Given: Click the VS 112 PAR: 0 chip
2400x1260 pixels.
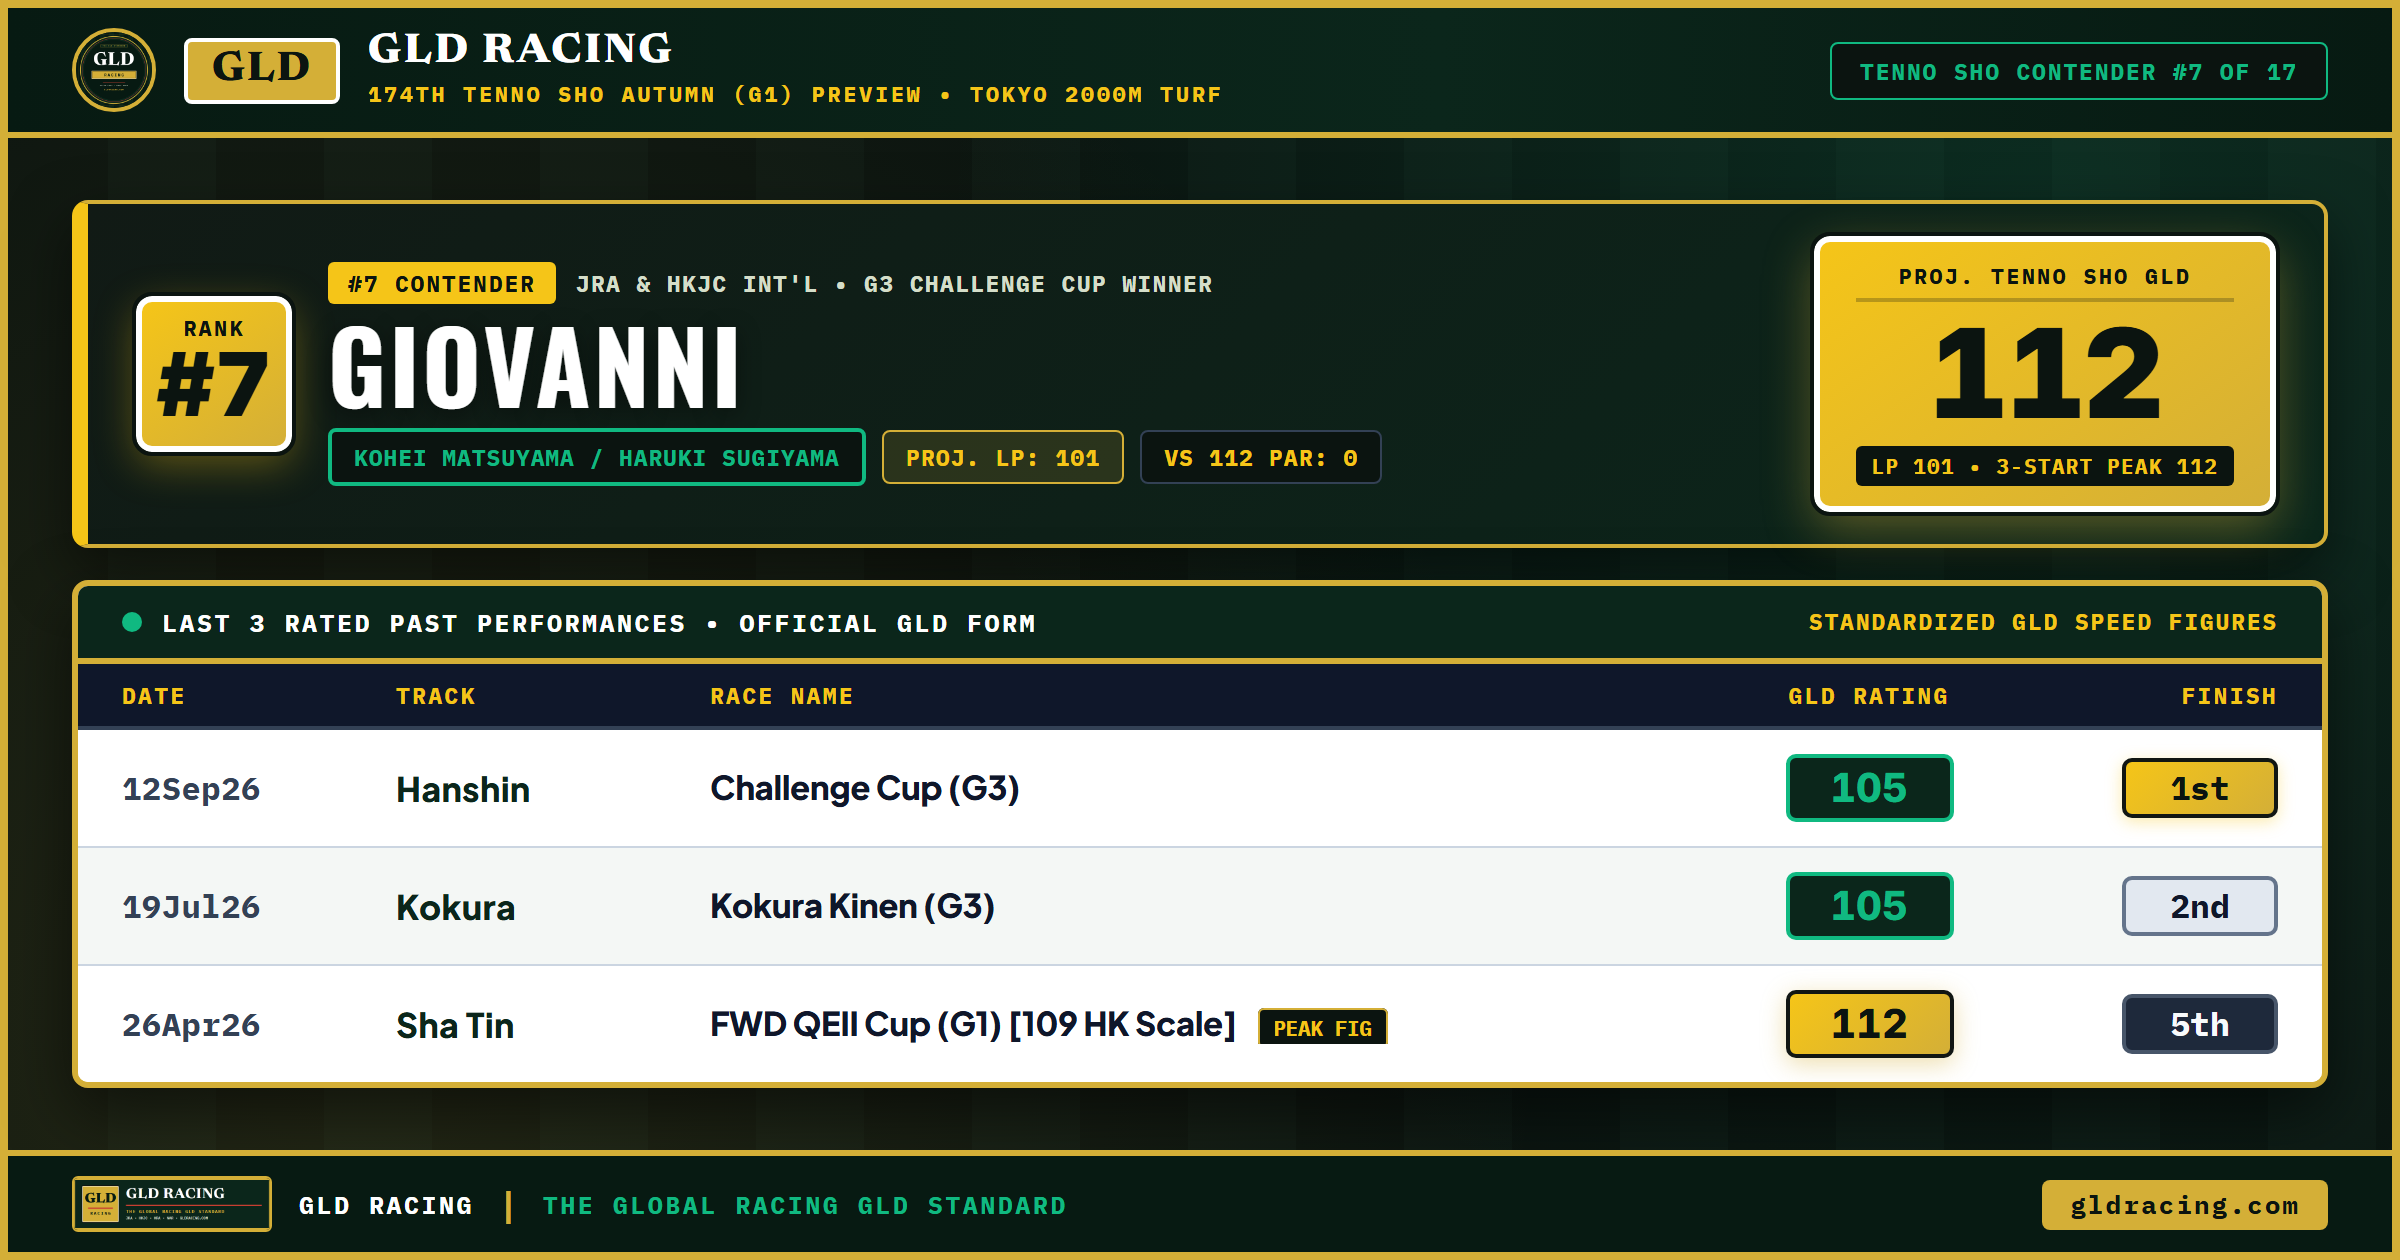Looking at the screenshot, I should (1260, 457).
